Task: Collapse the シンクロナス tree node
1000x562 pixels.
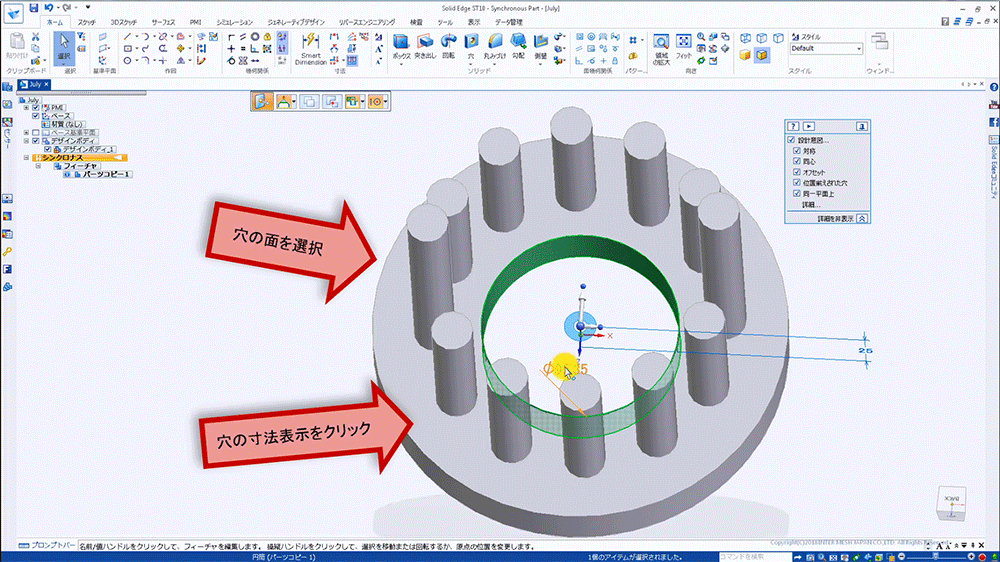Action: (x=27, y=158)
